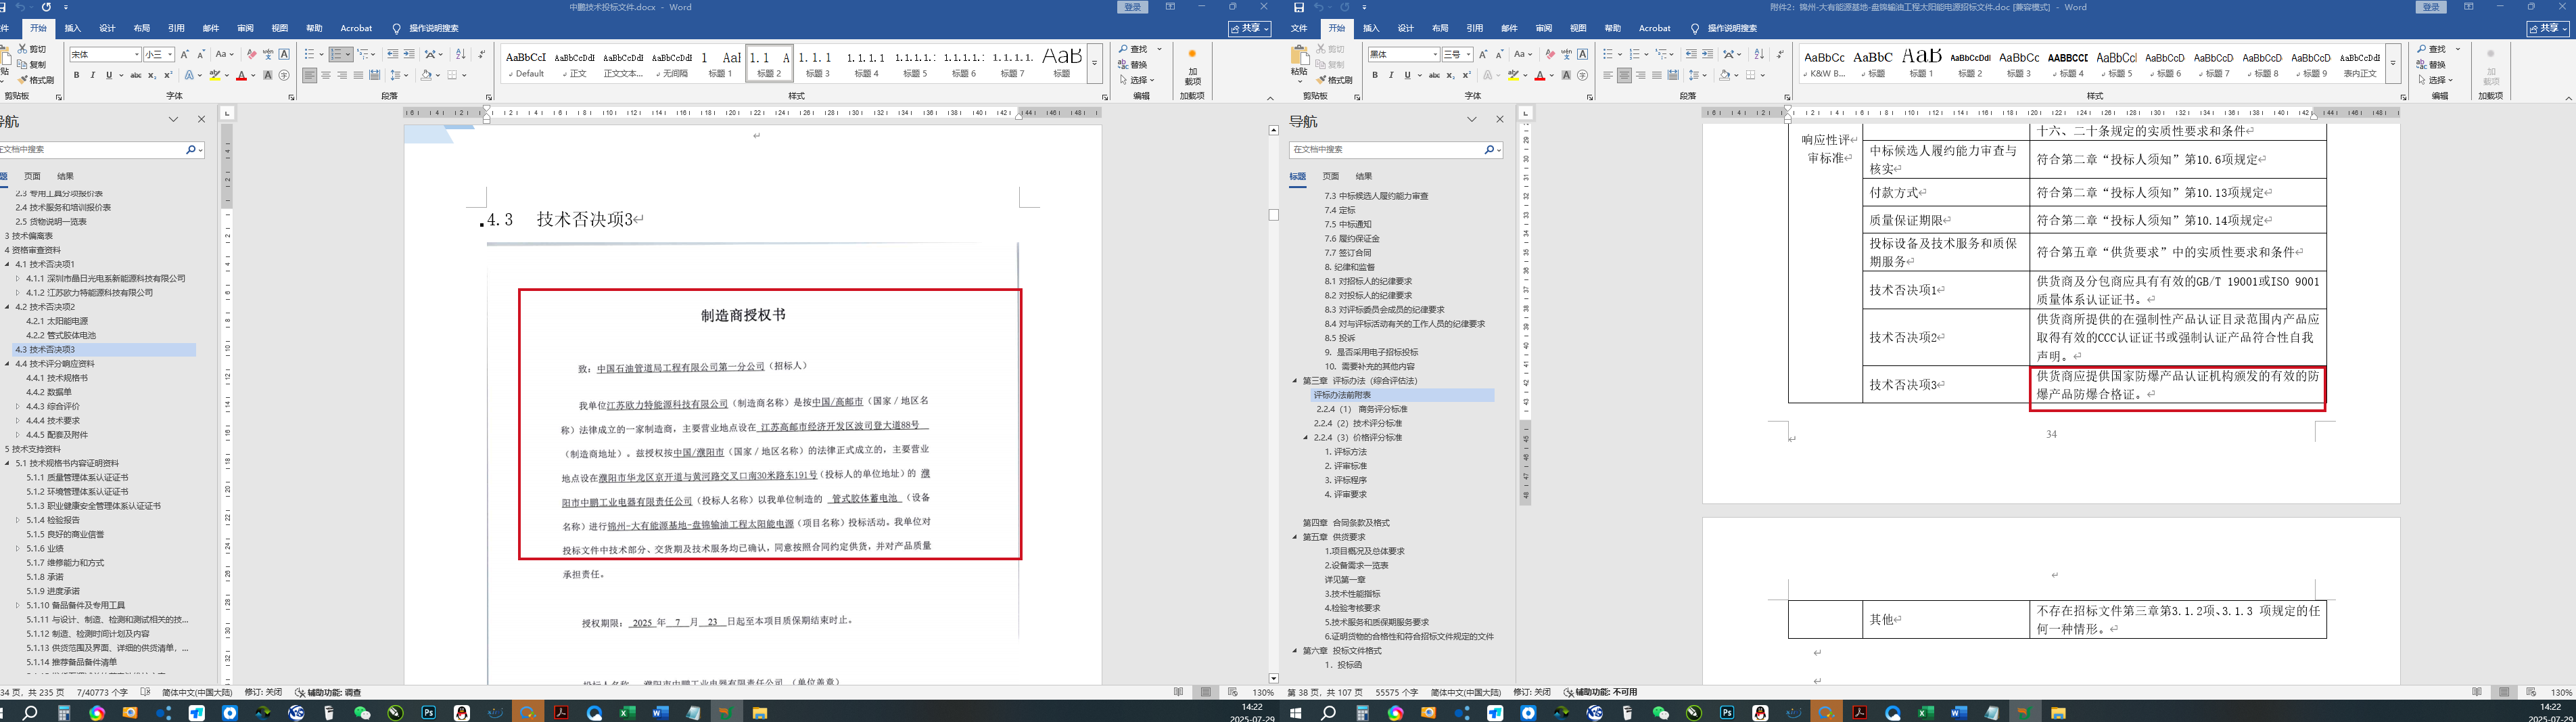Collapse the 第三章 评标办法 heading in navigation
2576x722 pixels.
pos(1295,381)
